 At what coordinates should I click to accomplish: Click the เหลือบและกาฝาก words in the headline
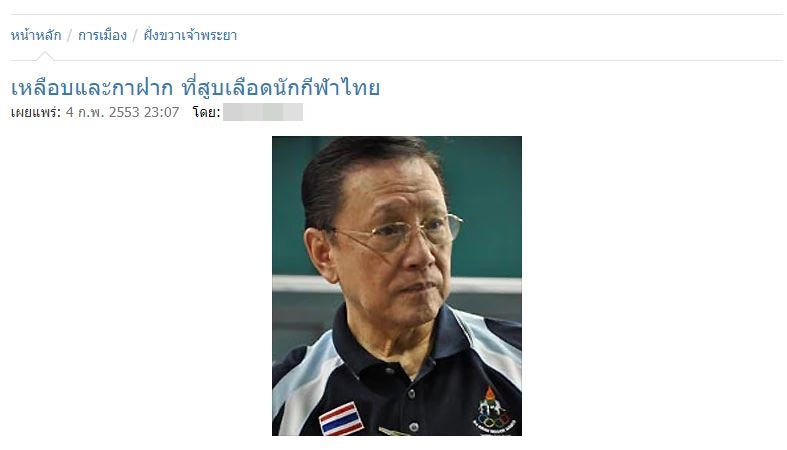coord(92,88)
